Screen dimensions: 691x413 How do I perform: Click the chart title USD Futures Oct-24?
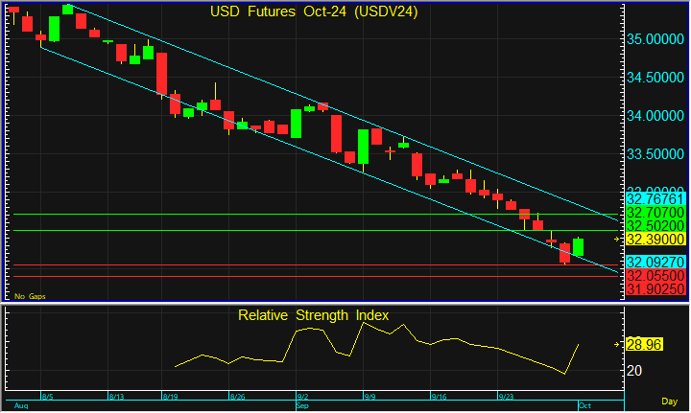click(x=313, y=12)
